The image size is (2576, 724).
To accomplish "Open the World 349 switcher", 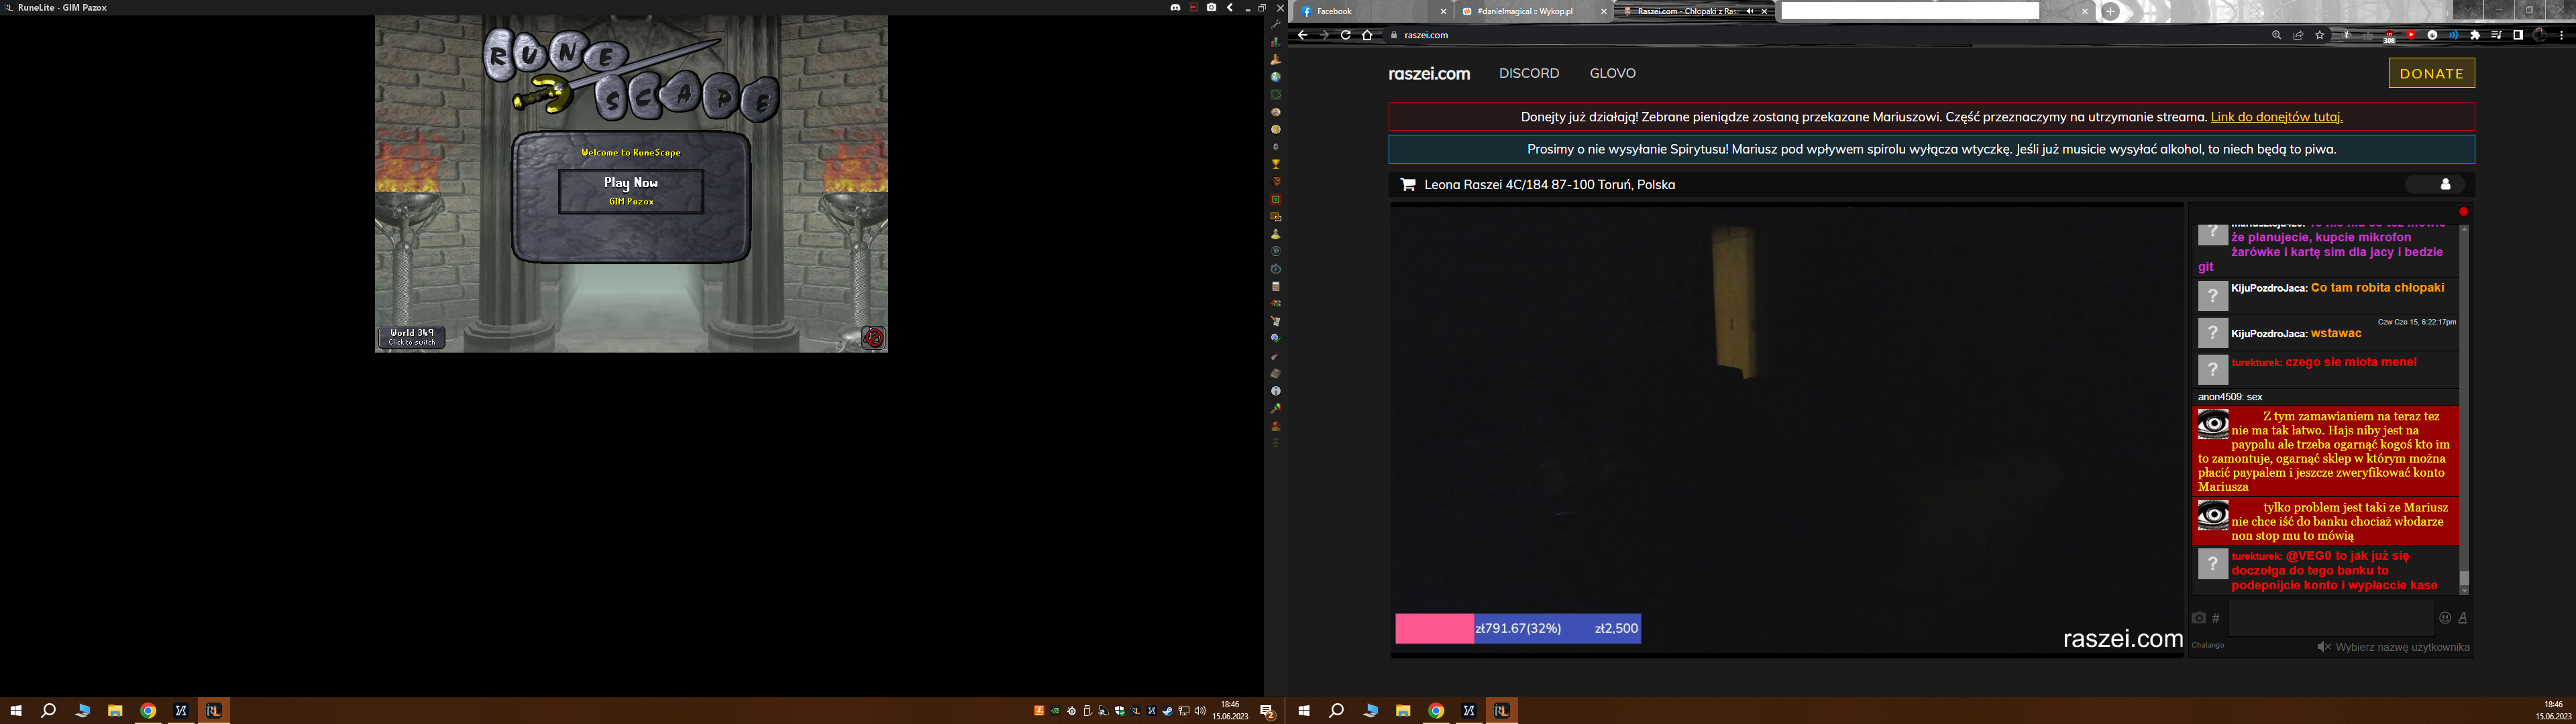I will [411, 337].
